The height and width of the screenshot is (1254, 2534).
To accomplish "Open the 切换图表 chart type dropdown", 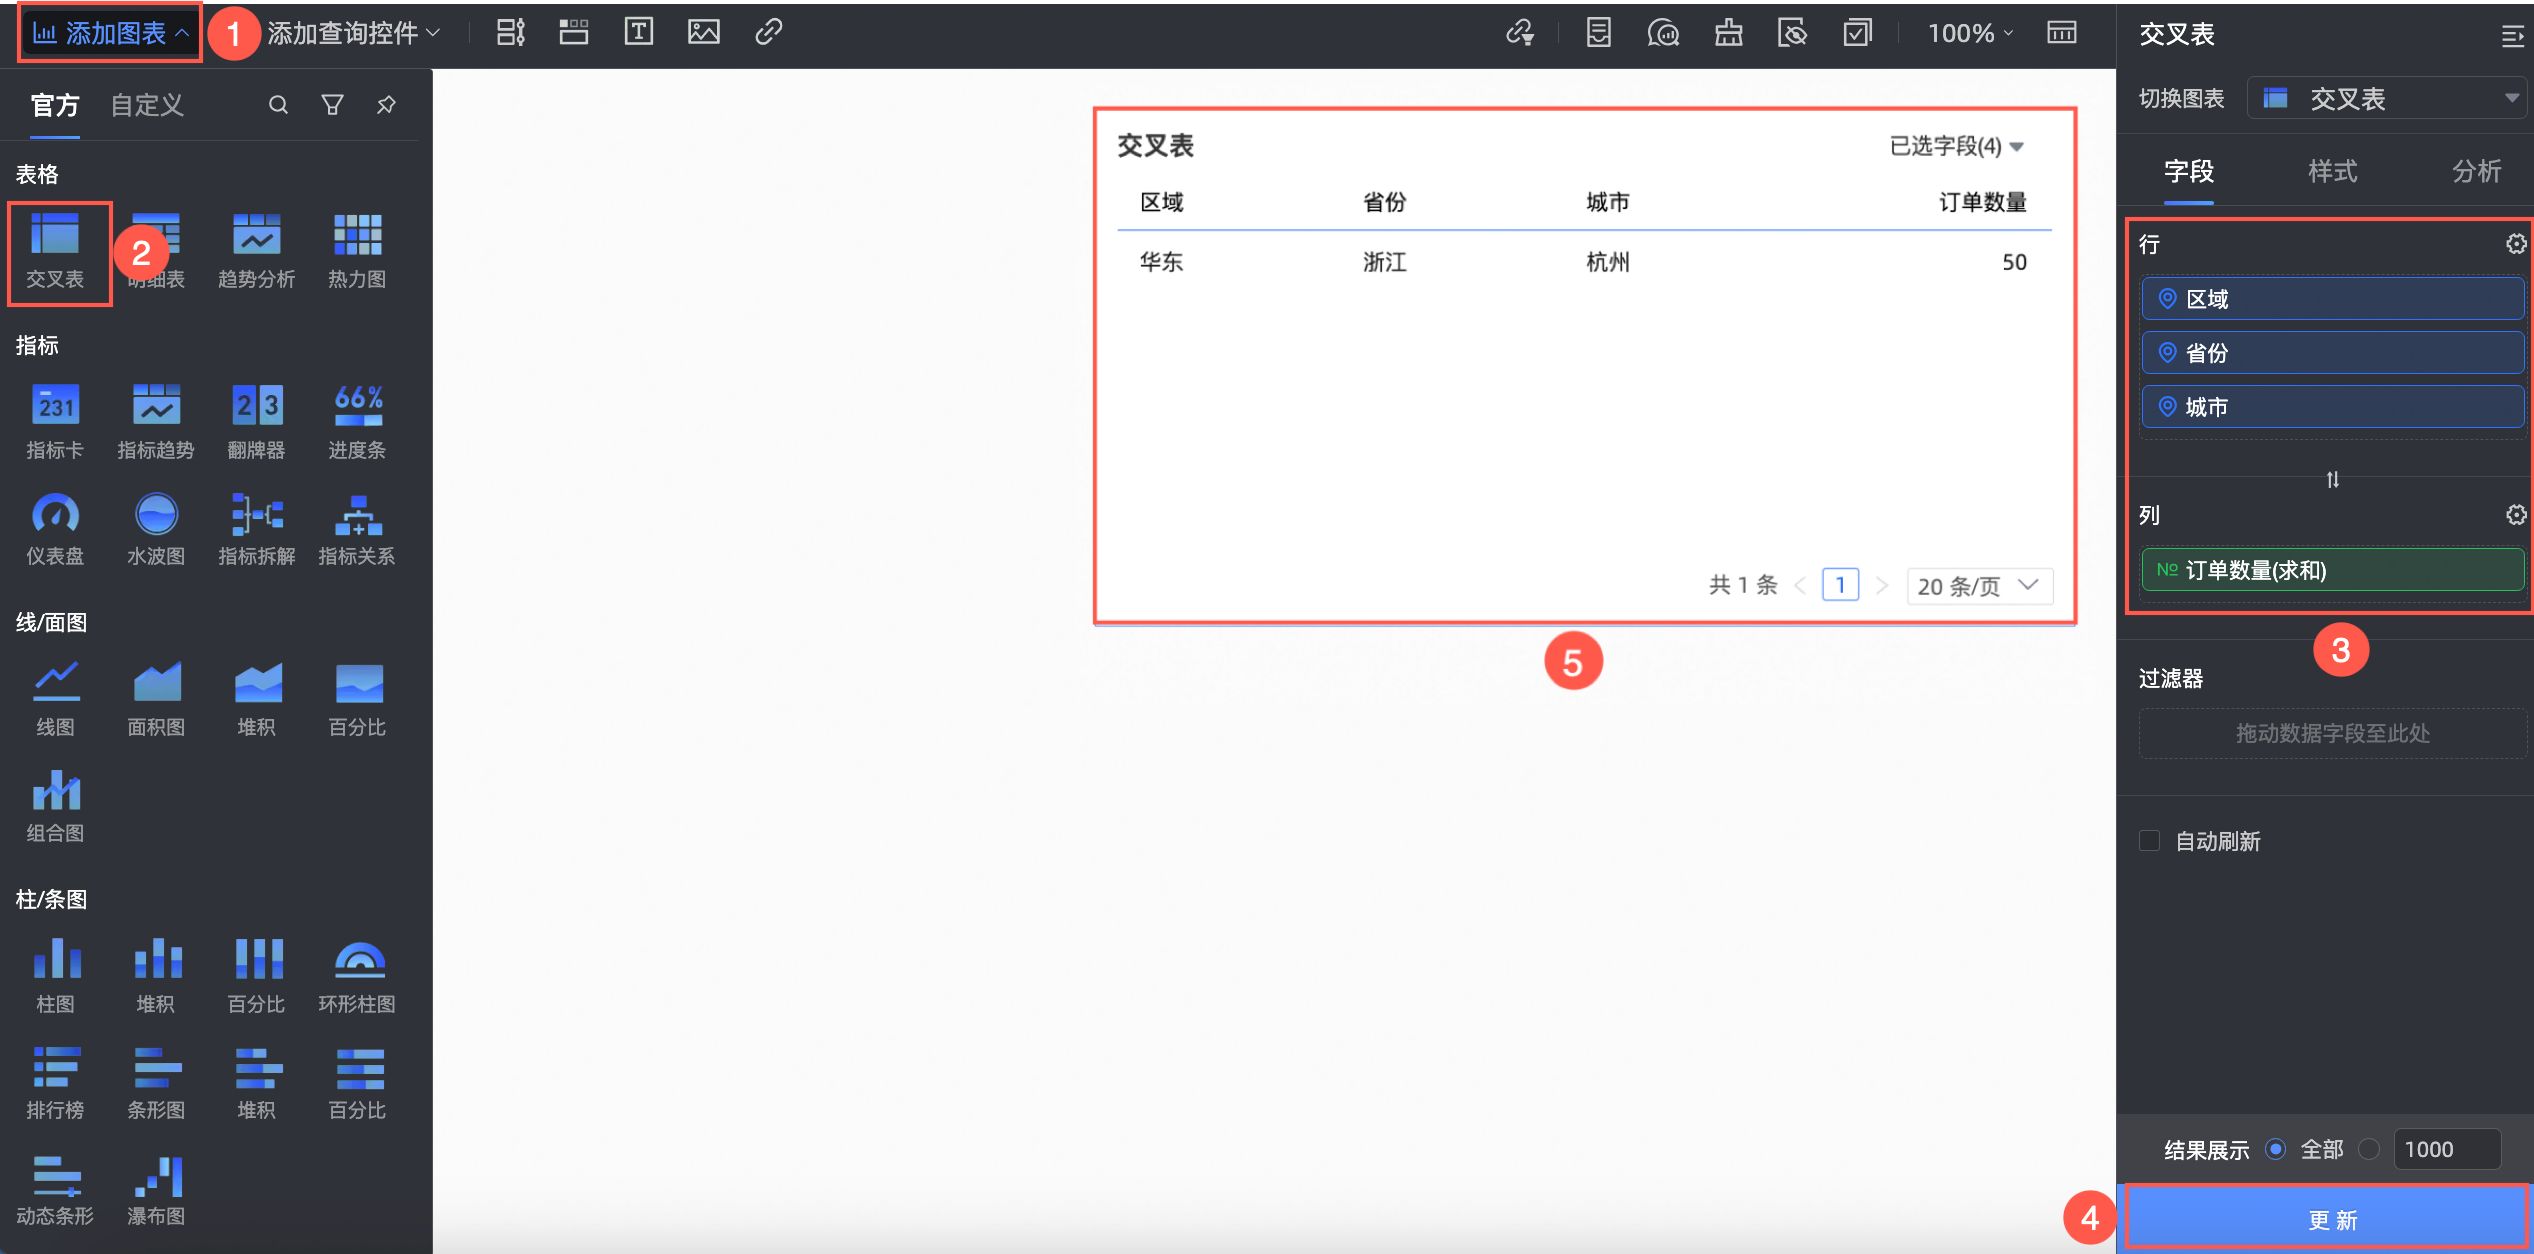I will [x=2388, y=98].
